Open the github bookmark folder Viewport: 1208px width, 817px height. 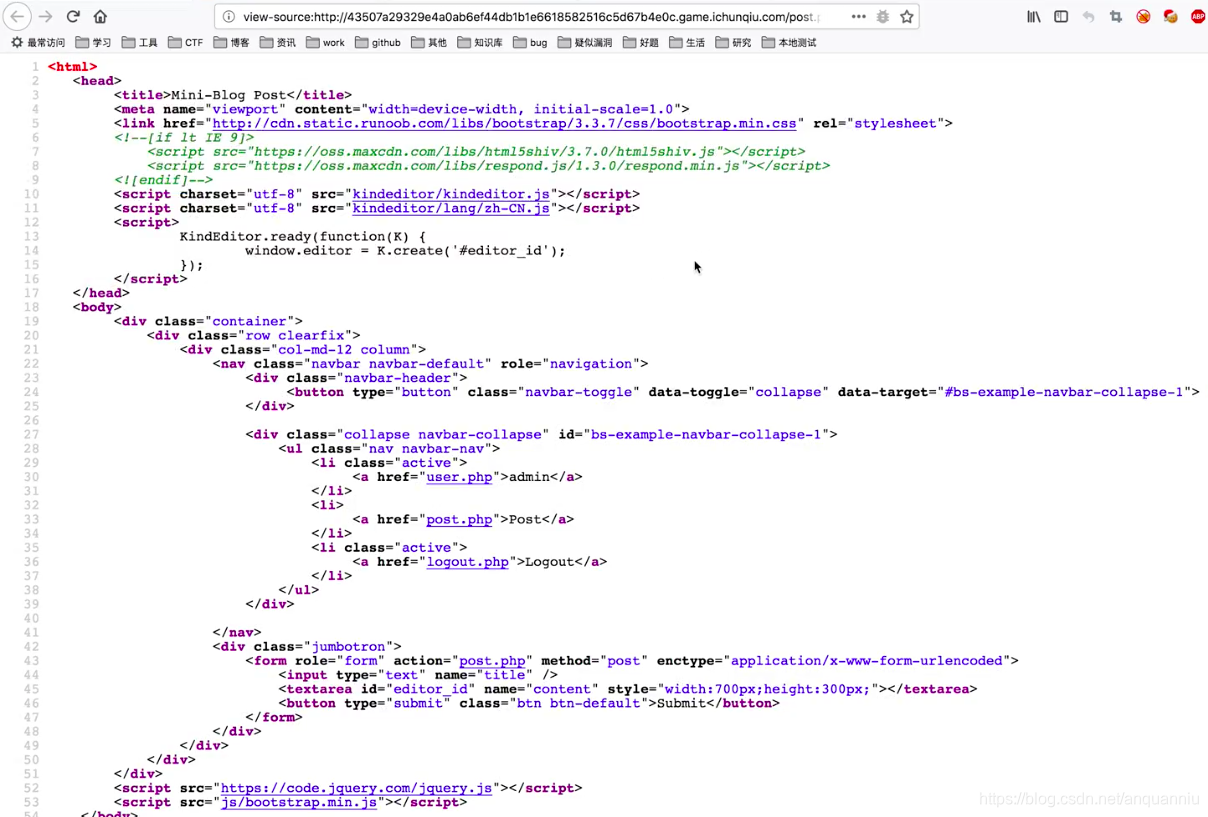coord(378,42)
